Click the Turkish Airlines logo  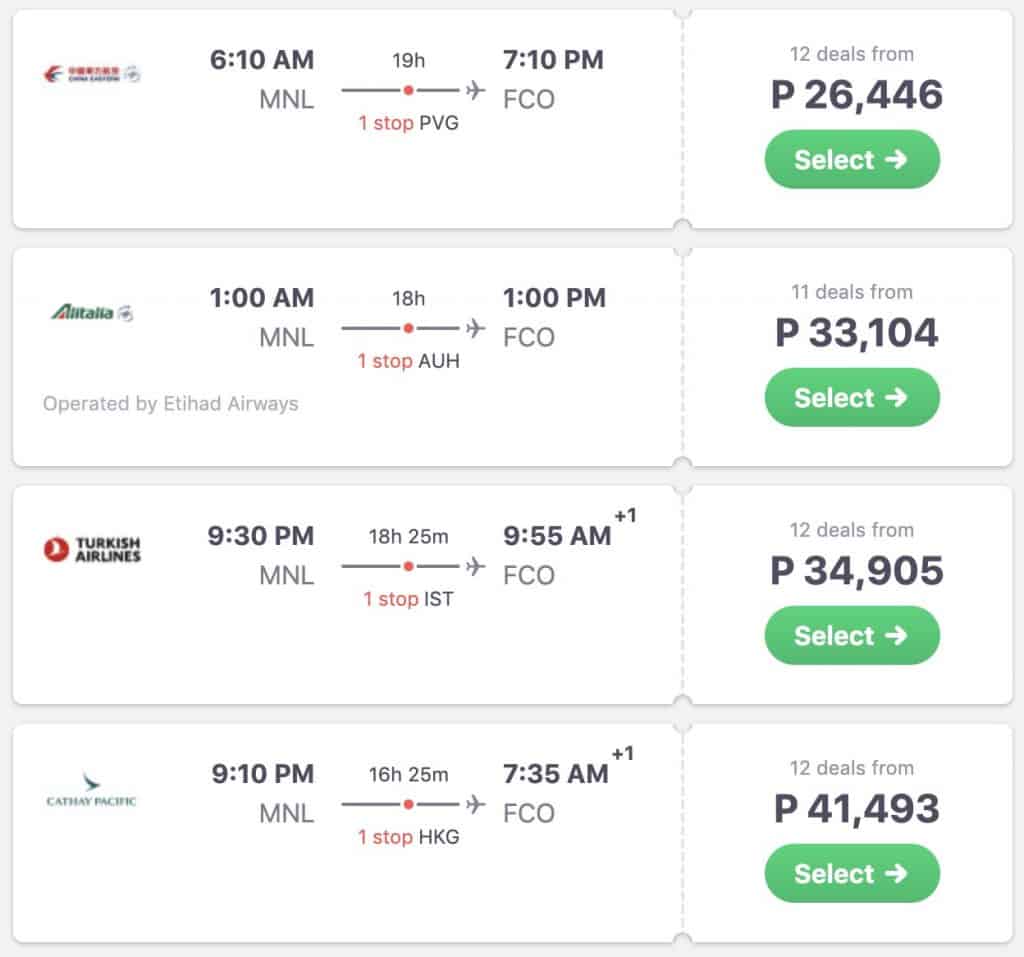(92, 549)
